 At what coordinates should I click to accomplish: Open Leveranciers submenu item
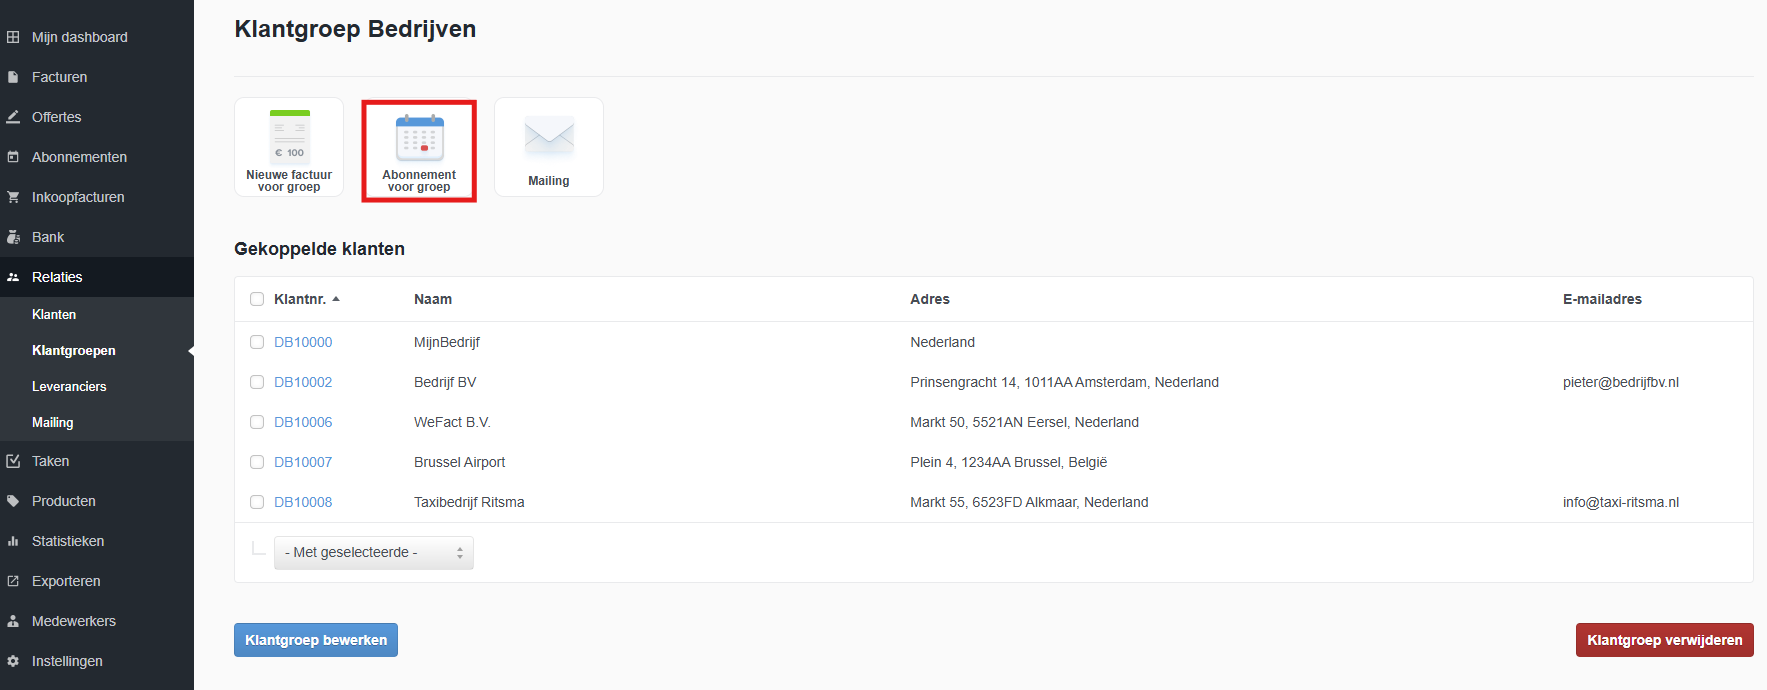69,386
